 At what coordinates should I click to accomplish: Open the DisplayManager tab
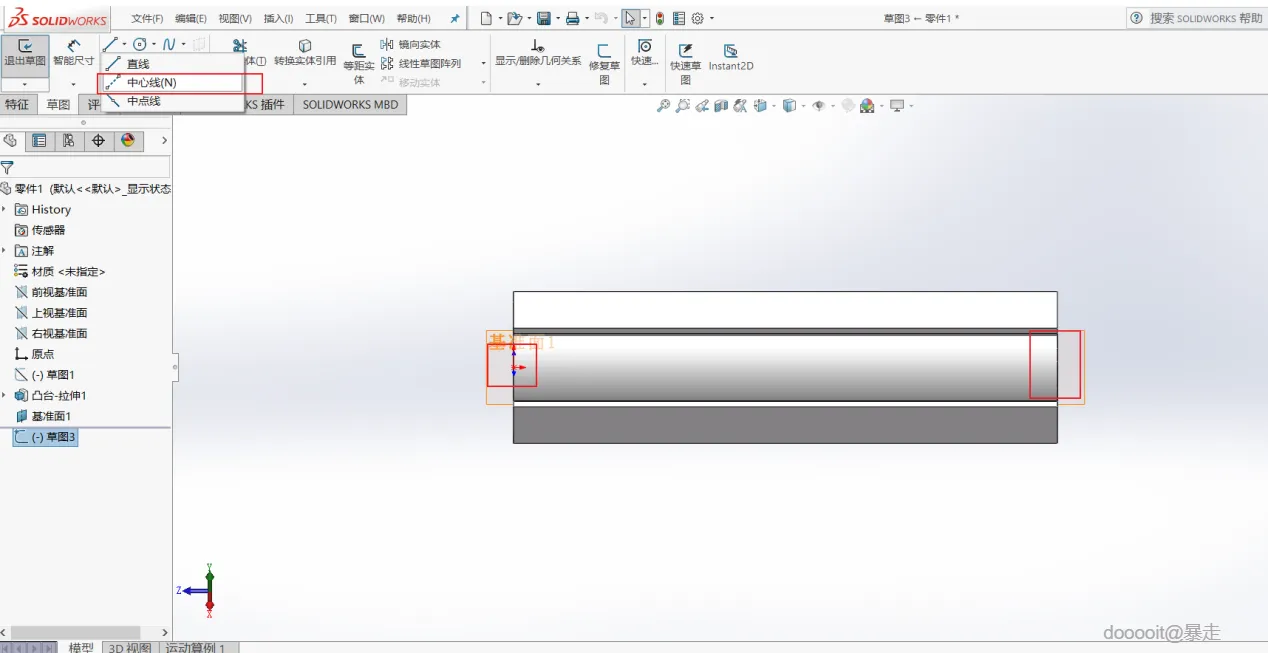tap(127, 141)
